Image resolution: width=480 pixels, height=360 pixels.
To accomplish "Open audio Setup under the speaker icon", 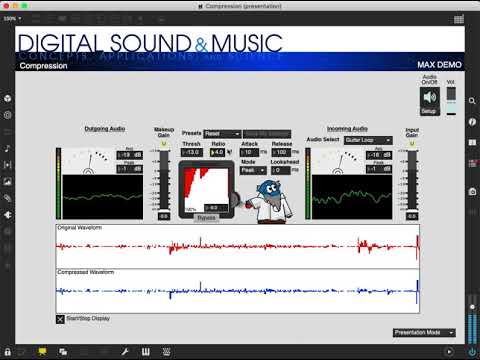I will (429, 111).
